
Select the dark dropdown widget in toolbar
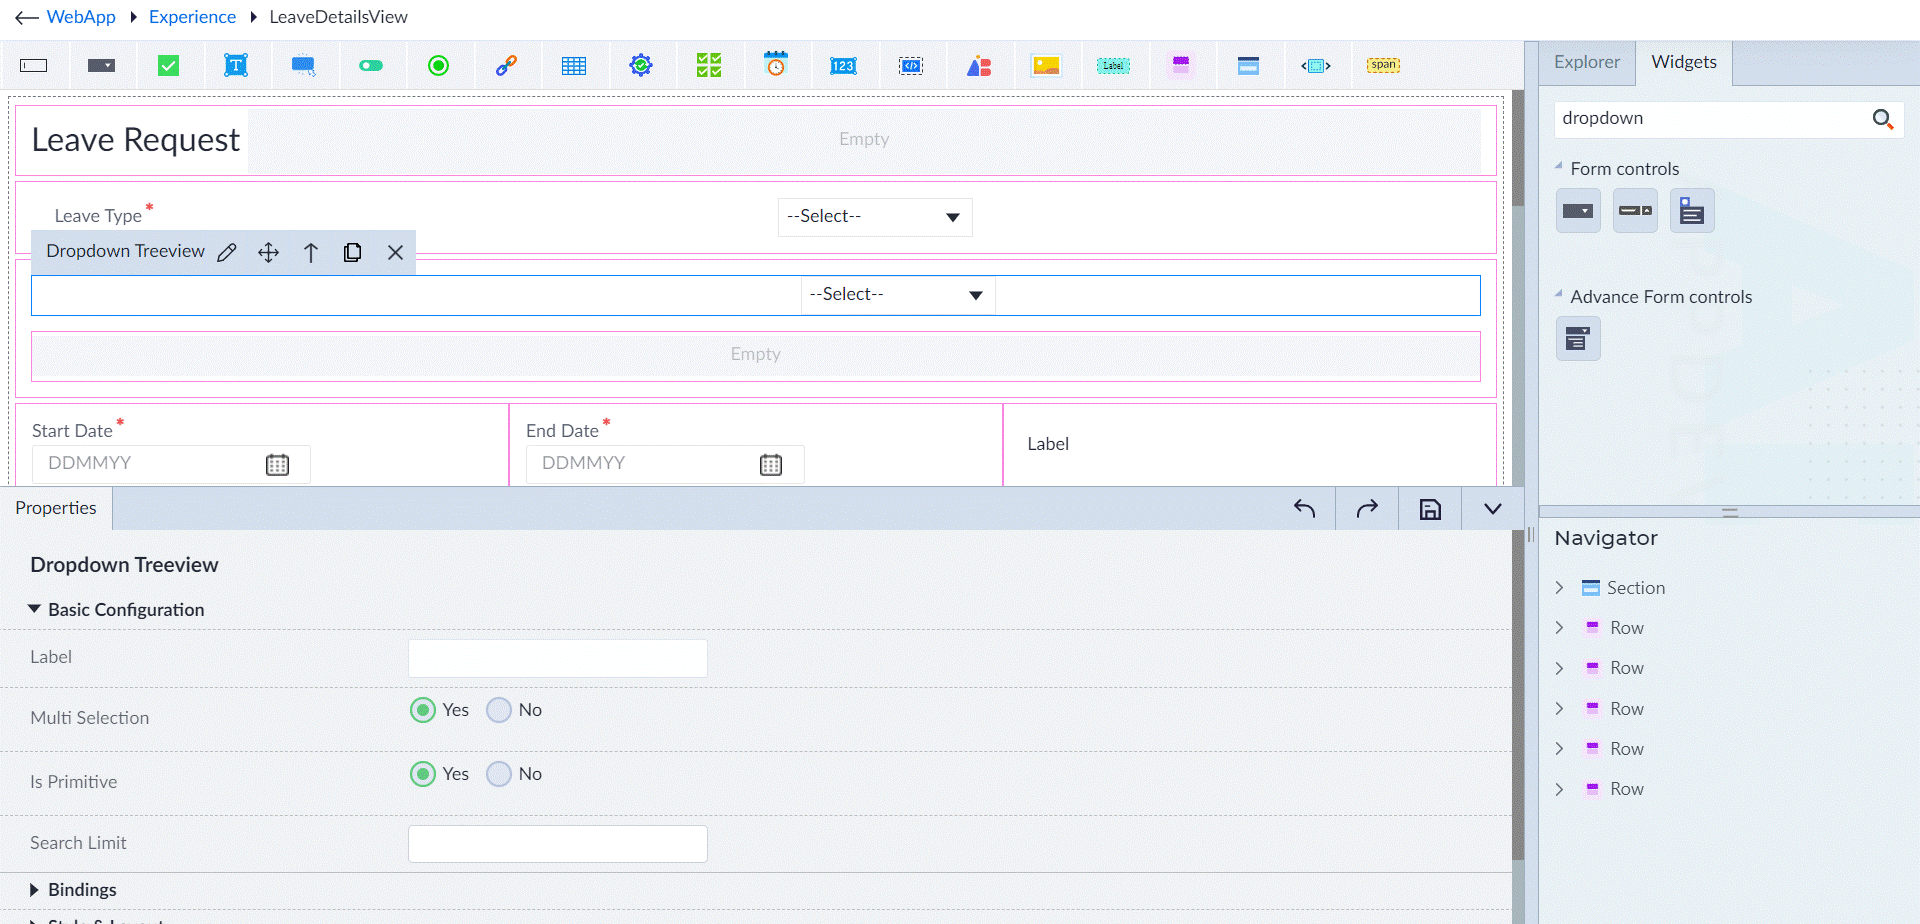(x=101, y=66)
